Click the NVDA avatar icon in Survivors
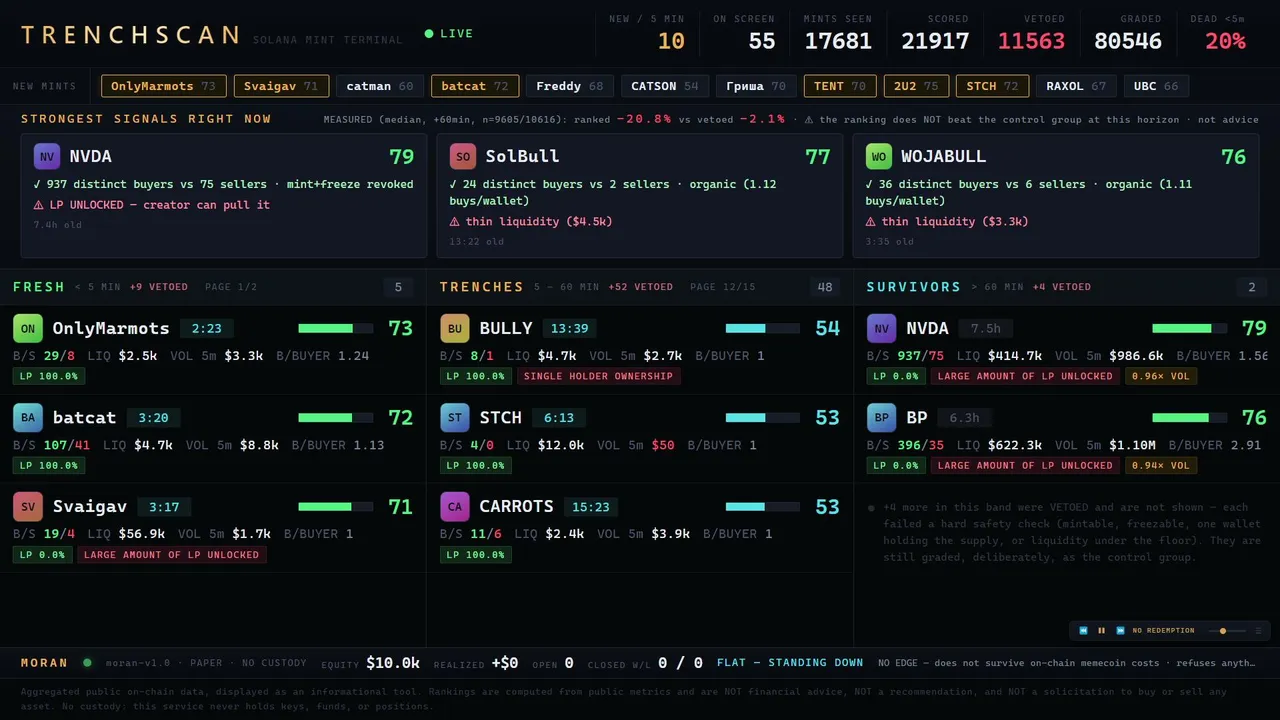Screen dimensions: 1280x720 click(x=881, y=328)
